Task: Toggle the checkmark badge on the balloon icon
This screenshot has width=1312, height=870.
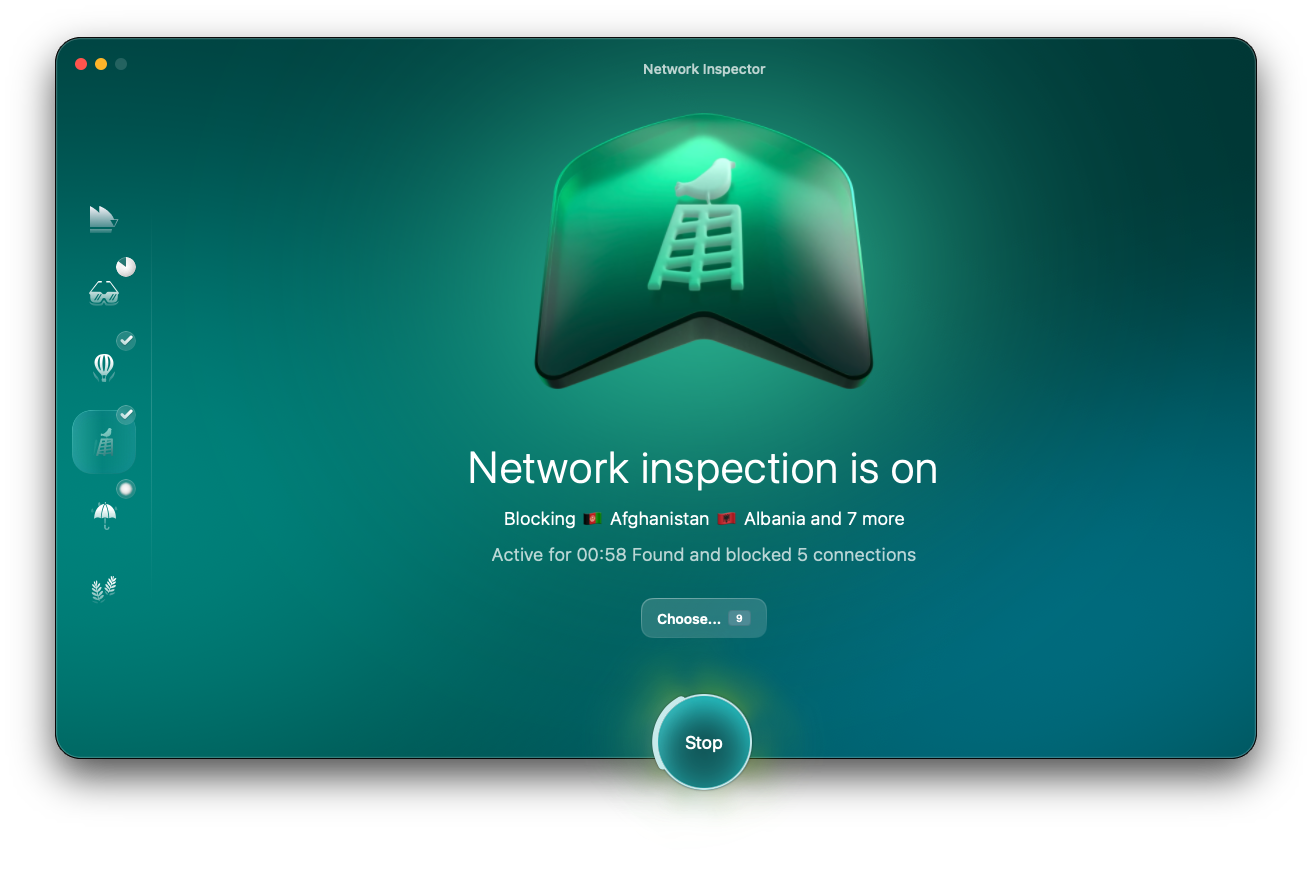Action: (126, 340)
